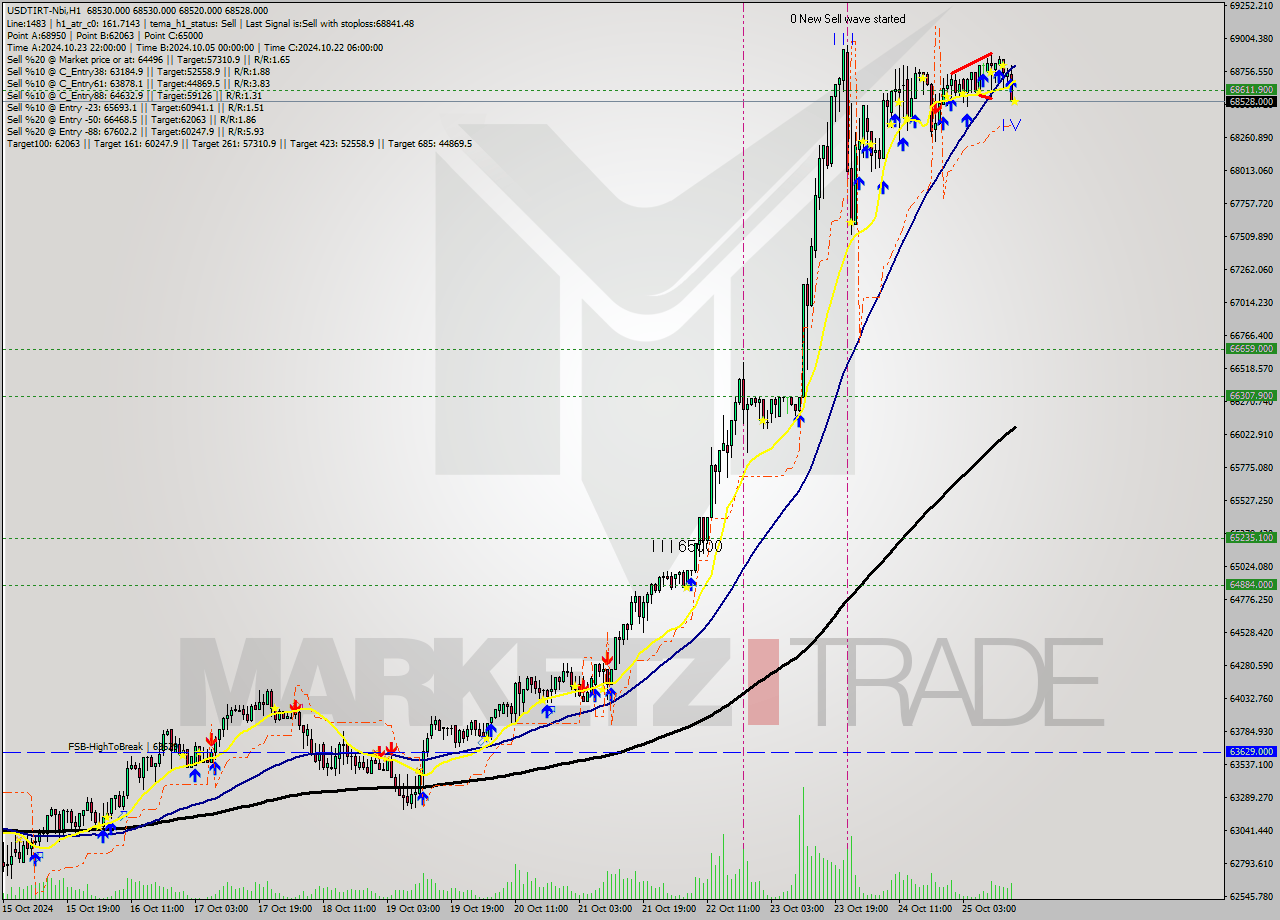Click the 68013.270 price axis label
The width and height of the screenshot is (1280, 920).
pyautogui.click(x=1251, y=170)
